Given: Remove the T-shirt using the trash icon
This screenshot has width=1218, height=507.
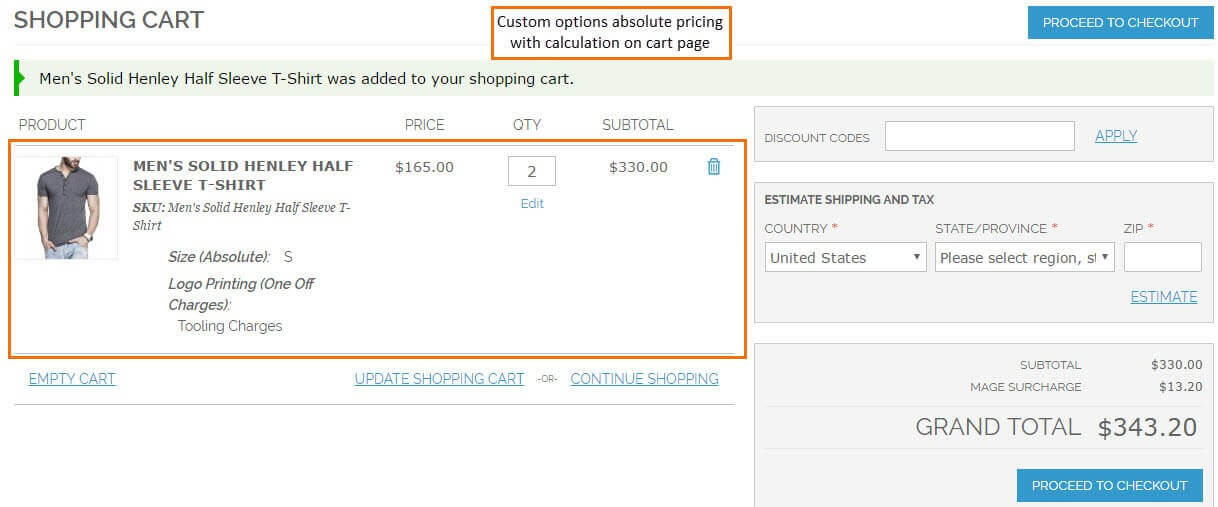Looking at the screenshot, I should click(713, 167).
